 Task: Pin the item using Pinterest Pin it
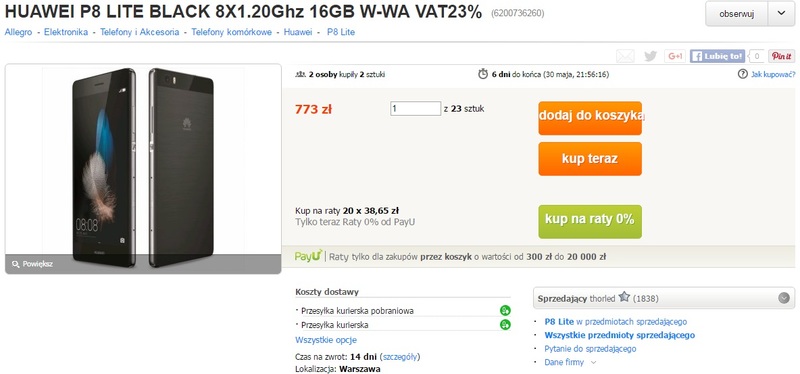[x=782, y=56]
